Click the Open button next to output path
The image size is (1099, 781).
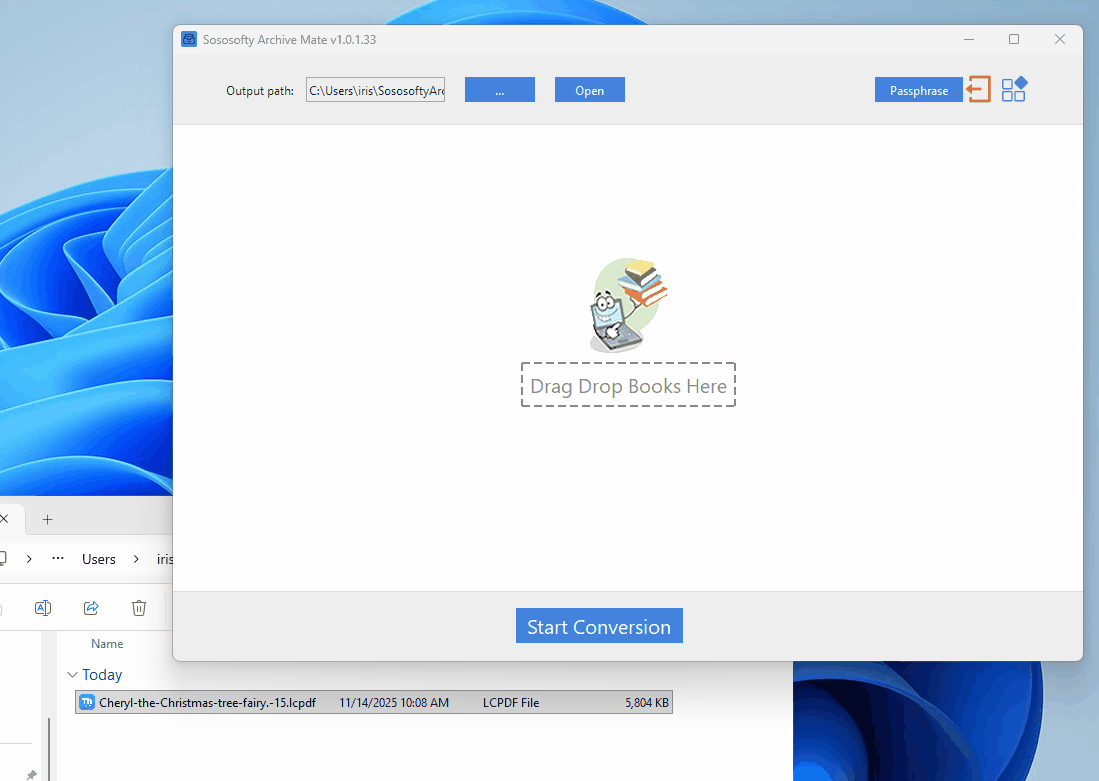click(589, 89)
